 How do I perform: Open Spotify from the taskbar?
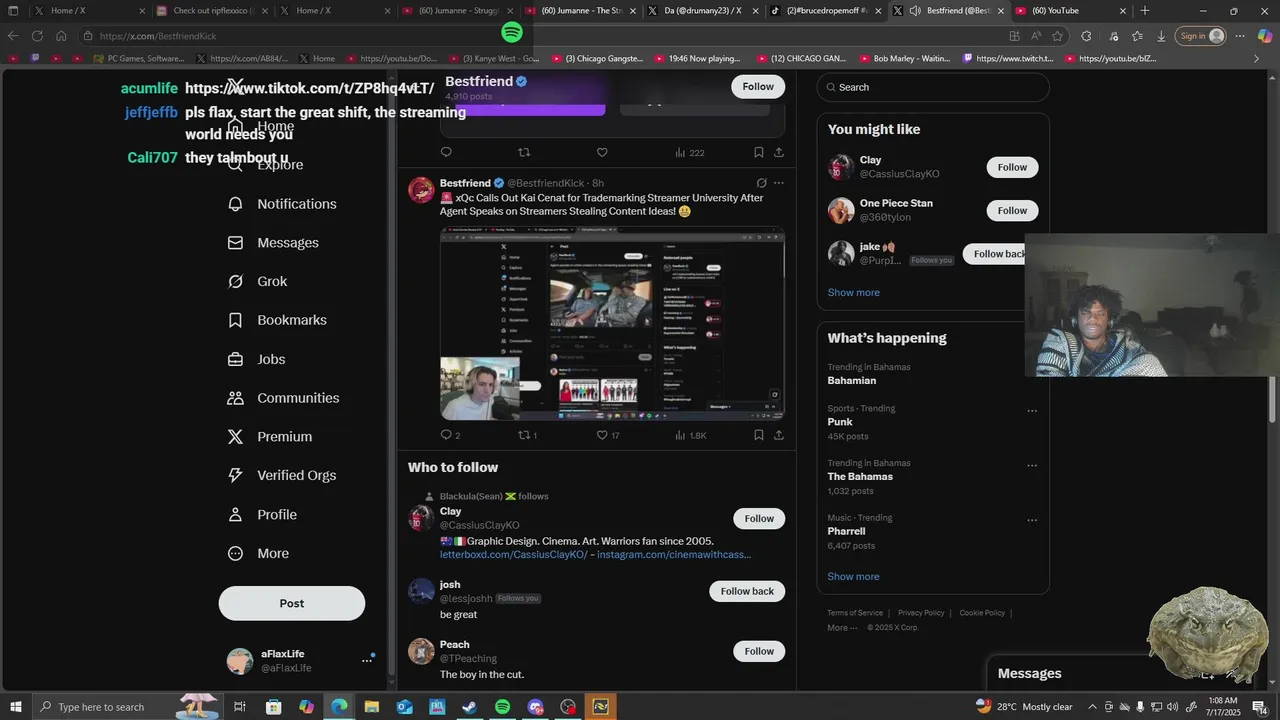coord(502,707)
